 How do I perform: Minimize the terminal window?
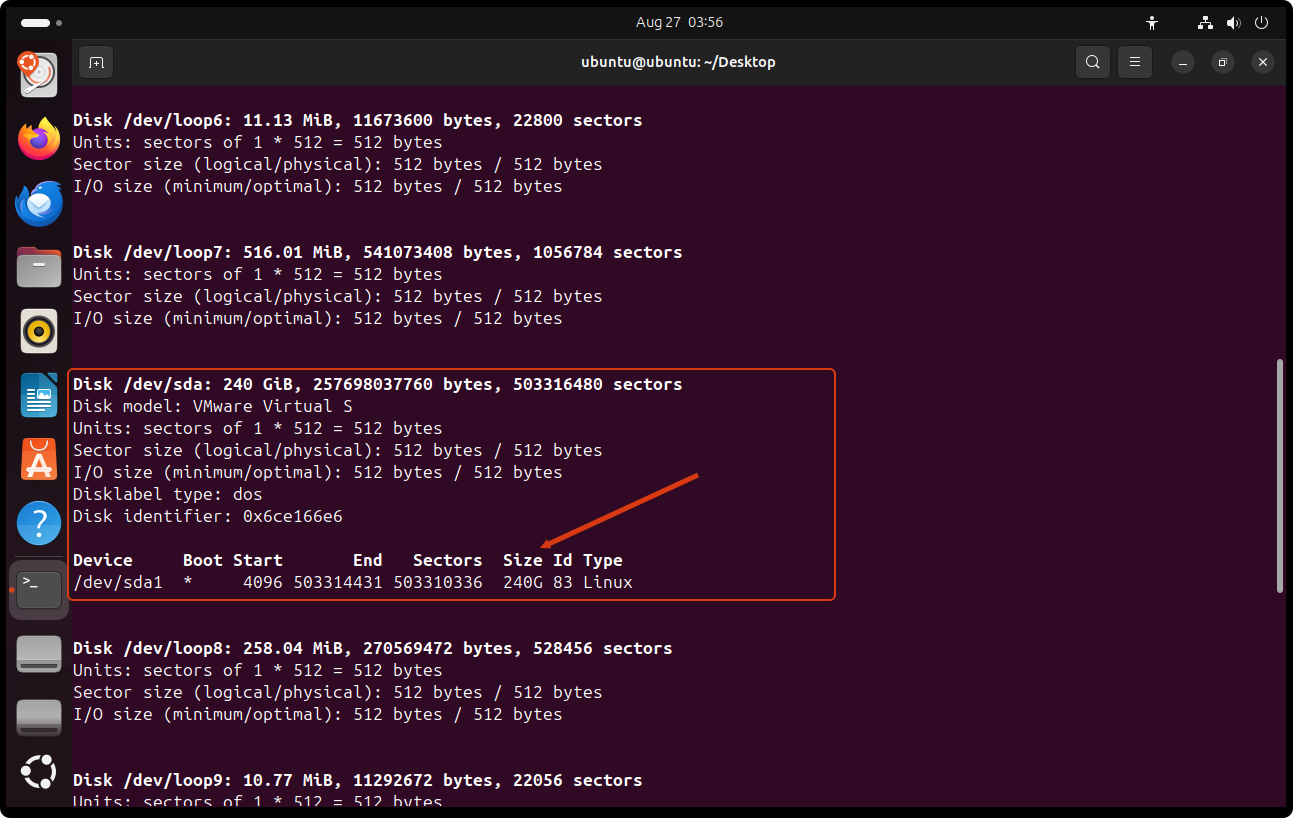[x=1182, y=62]
